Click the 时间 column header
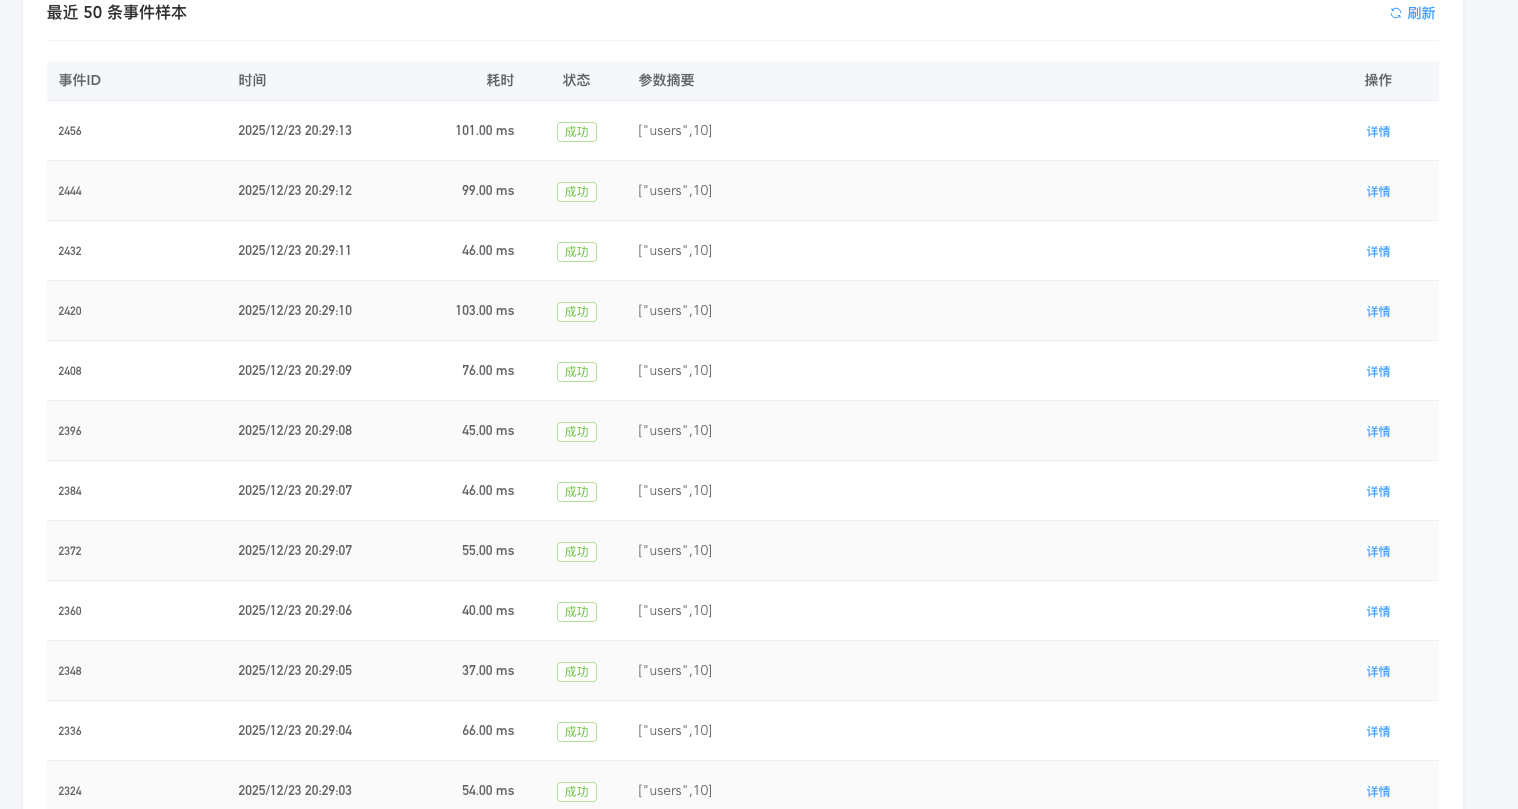Viewport: 1518px width, 809px height. tap(252, 80)
